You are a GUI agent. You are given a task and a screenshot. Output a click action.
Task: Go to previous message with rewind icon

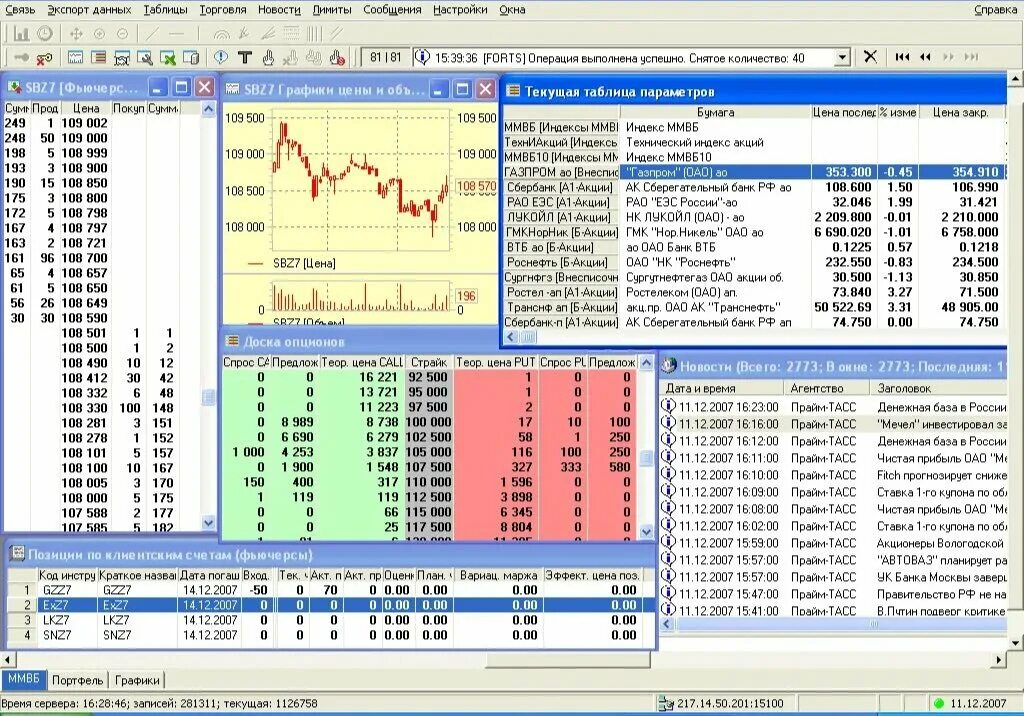[x=925, y=57]
